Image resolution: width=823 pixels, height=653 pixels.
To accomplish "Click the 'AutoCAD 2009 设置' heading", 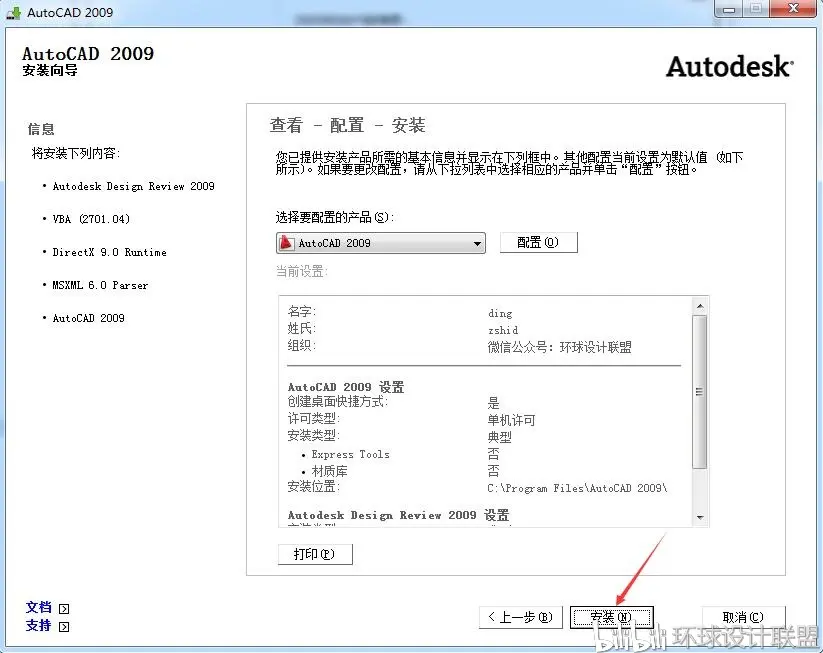I will click(346, 387).
